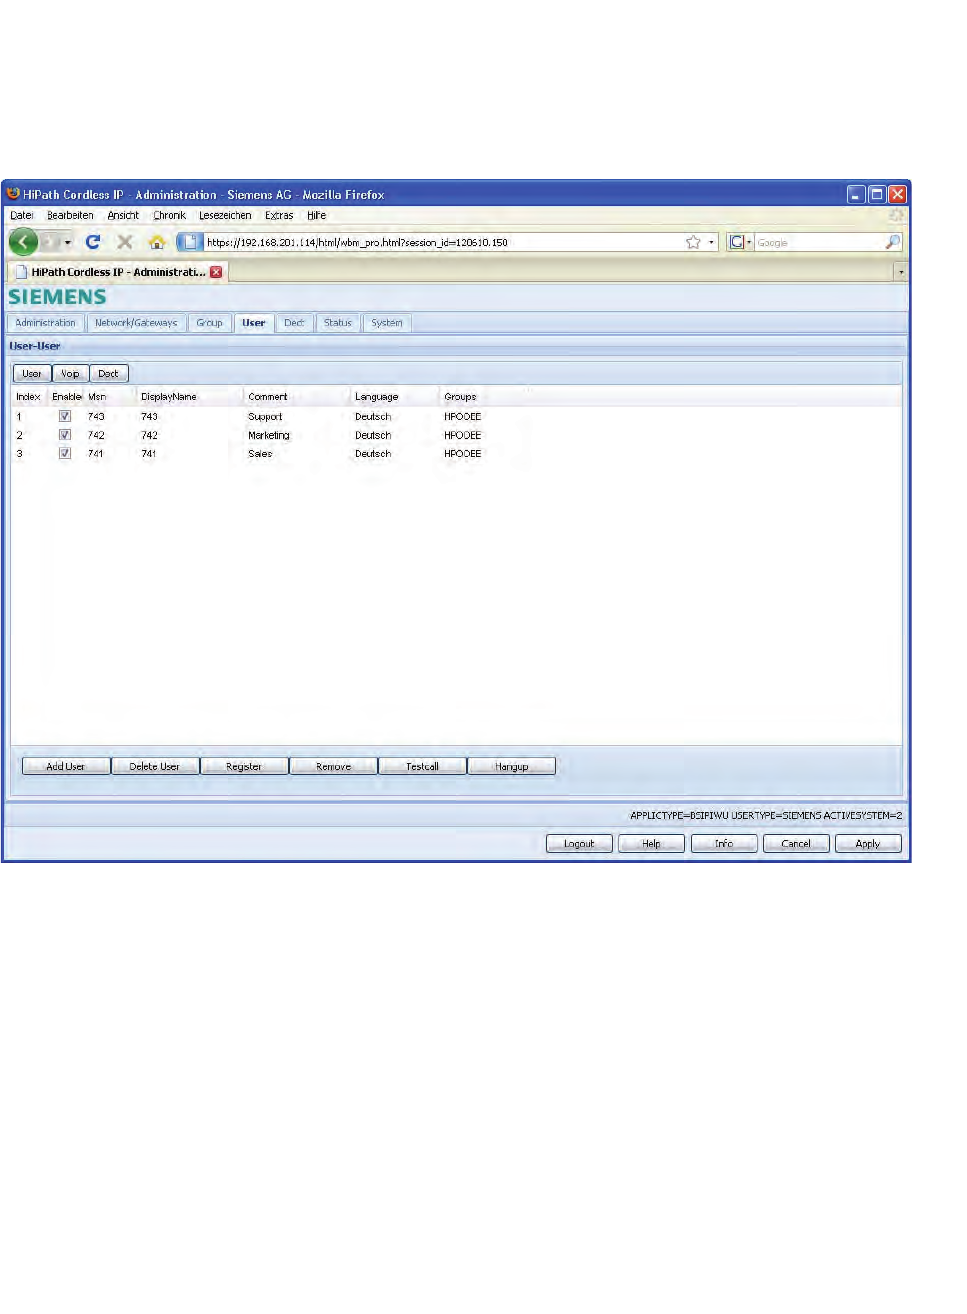Toggle Enable checkbox for user 742

tap(65, 435)
